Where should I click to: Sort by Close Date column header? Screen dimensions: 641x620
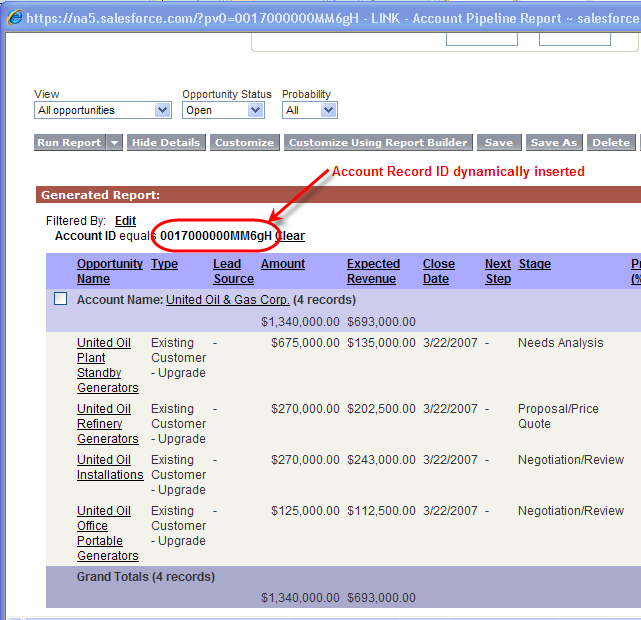pyautogui.click(x=439, y=271)
